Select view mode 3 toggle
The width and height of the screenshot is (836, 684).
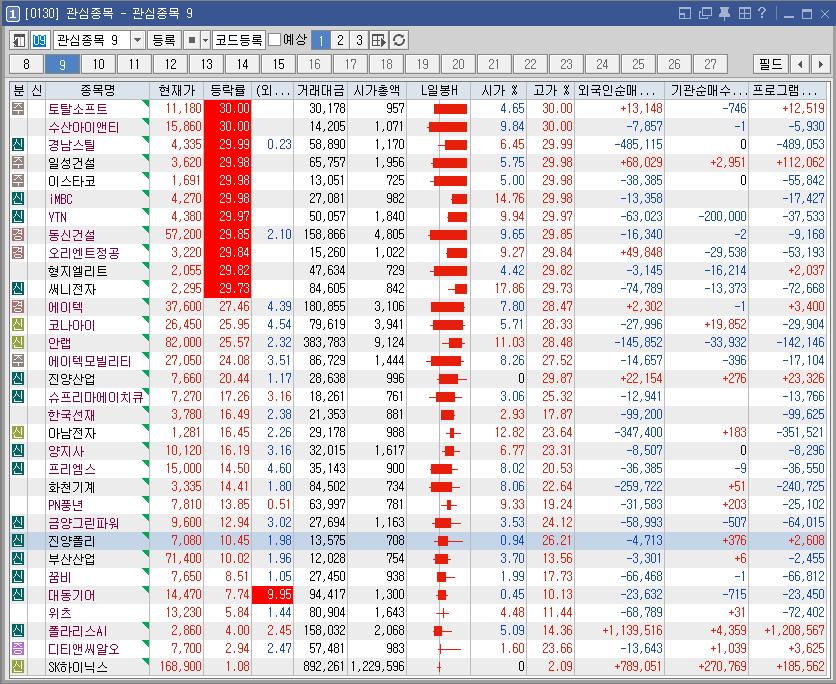359,41
